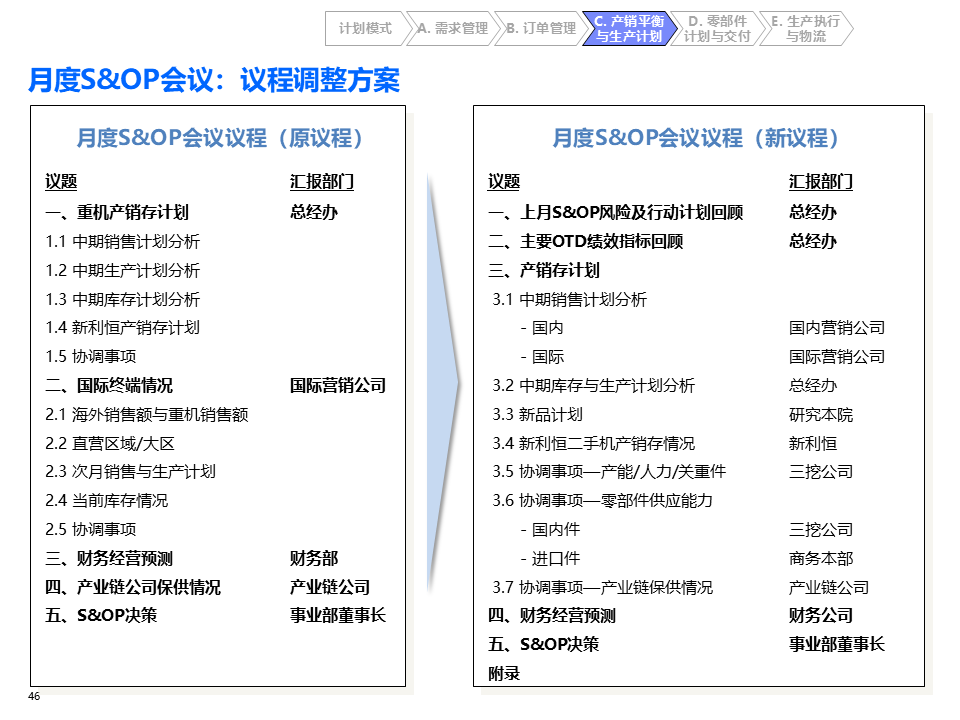Click 五、S&OP决策 in the original agenda

pos(101,615)
